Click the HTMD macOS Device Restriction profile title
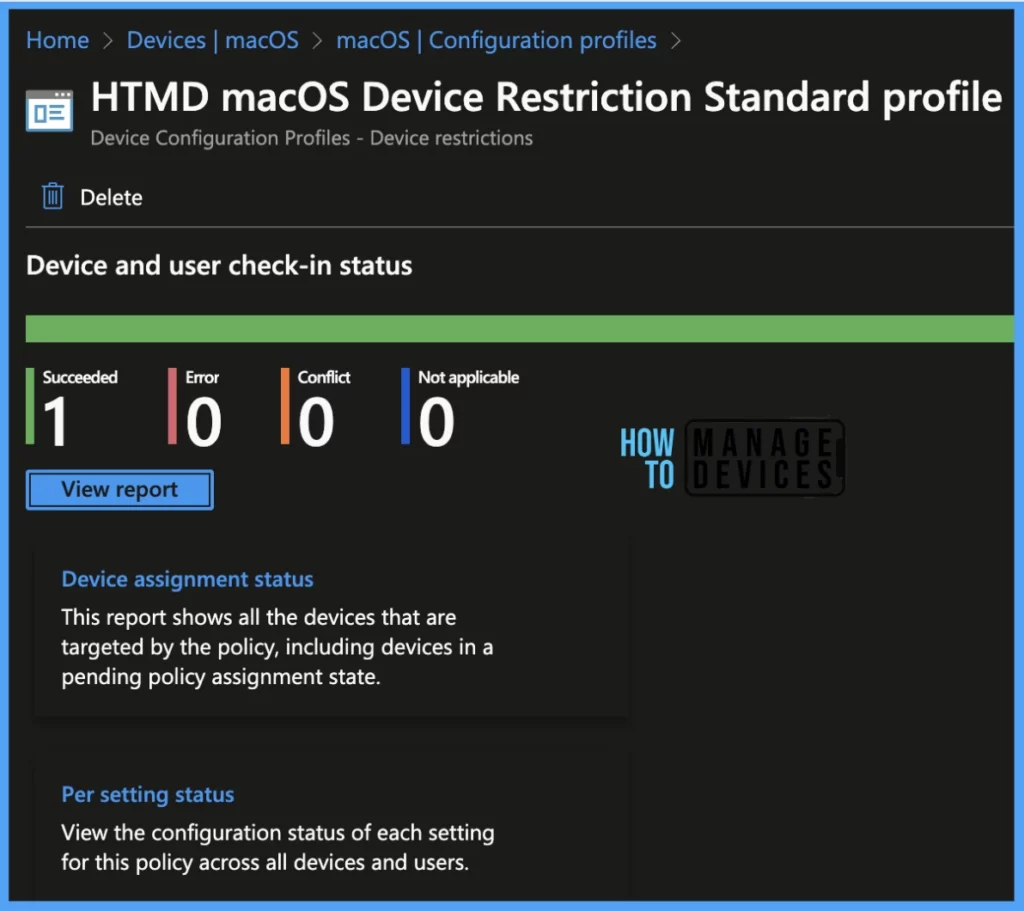The width and height of the screenshot is (1024, 911). coord(546,98)
